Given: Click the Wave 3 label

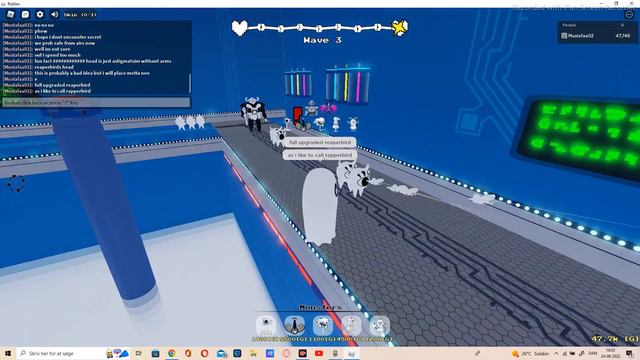Looking at the screenshot, I should pos(322,40).
